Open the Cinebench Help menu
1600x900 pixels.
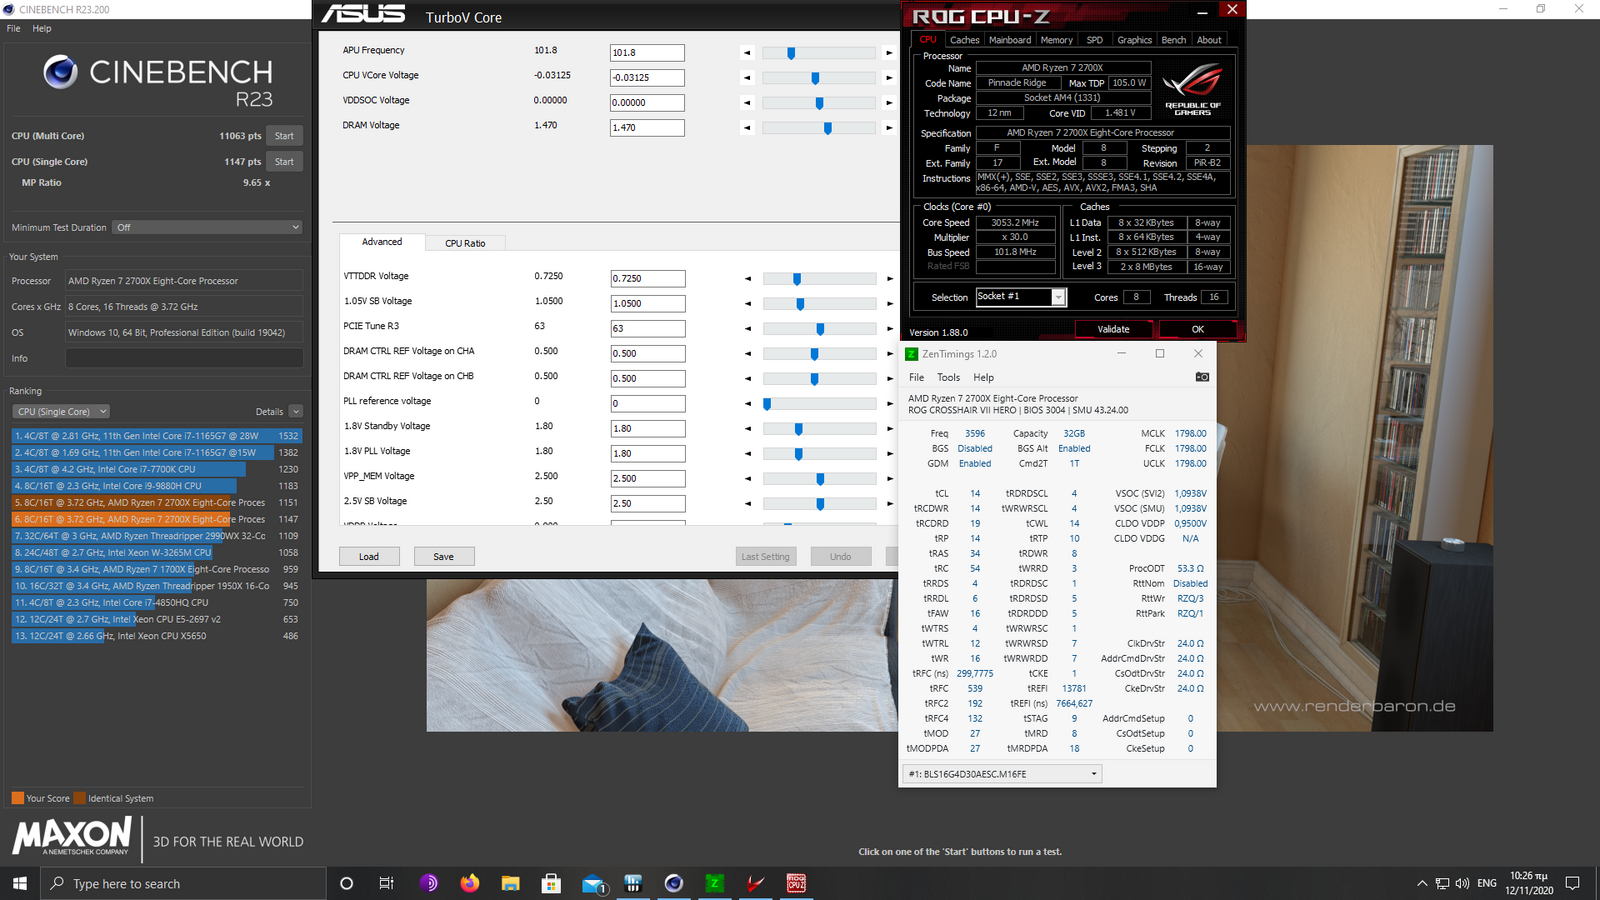[42, 28]
